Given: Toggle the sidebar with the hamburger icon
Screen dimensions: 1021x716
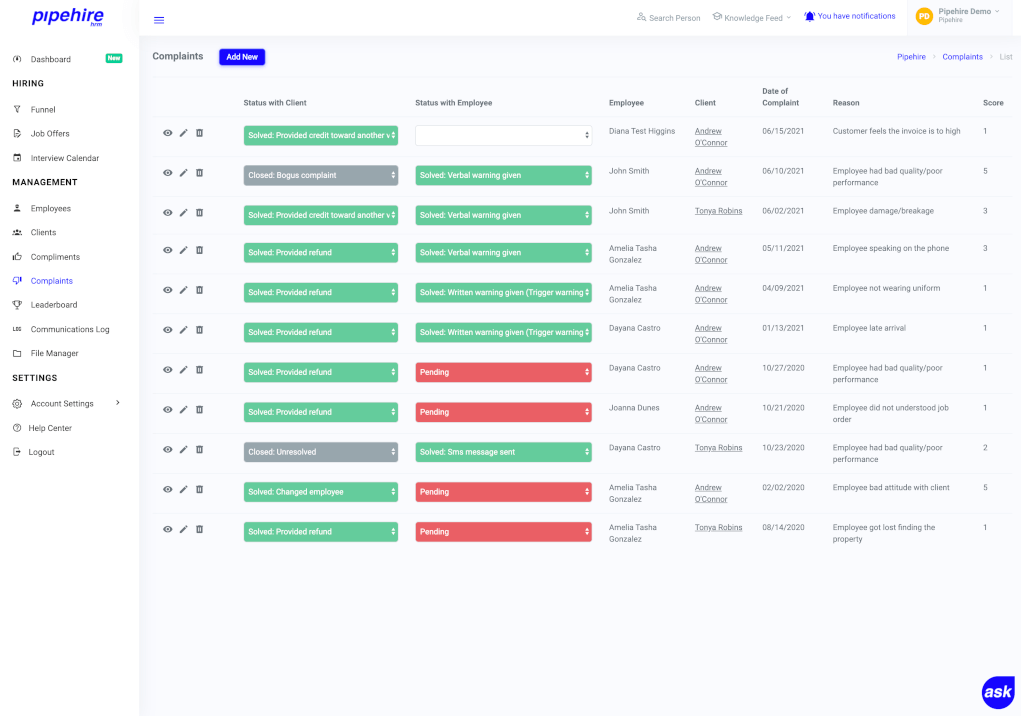Looking at the screenshot, I should pos(158,19).
